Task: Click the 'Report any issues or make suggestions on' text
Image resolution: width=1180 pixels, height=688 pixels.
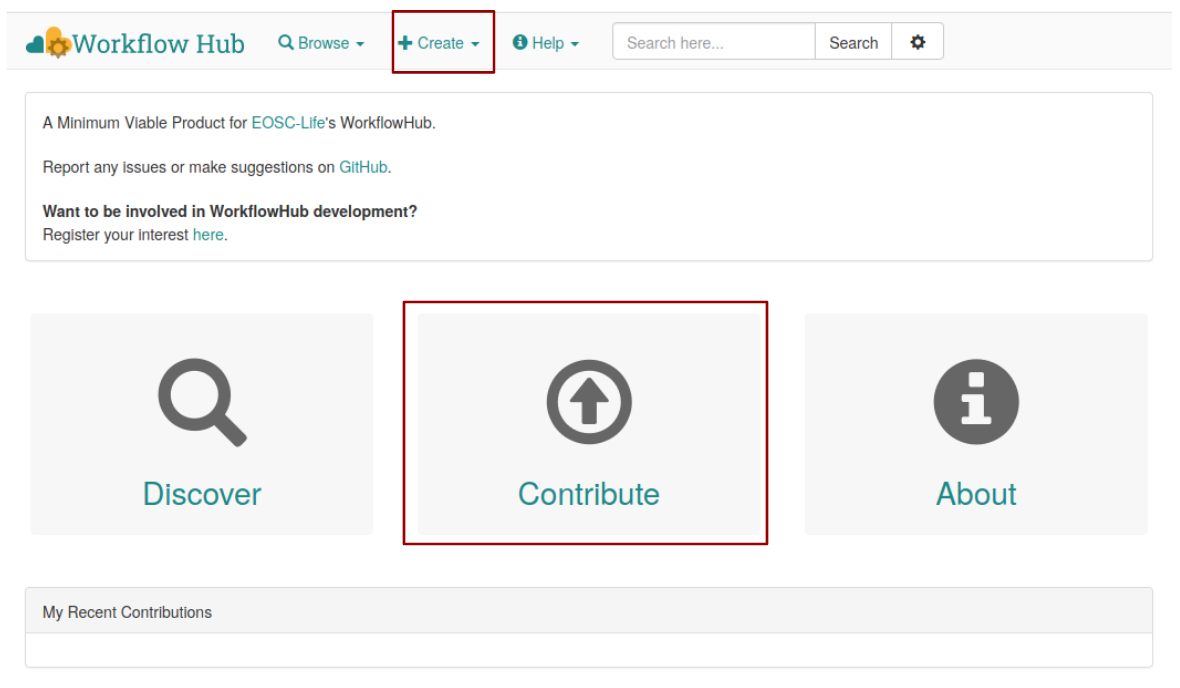Action: (x=189, y=167)
